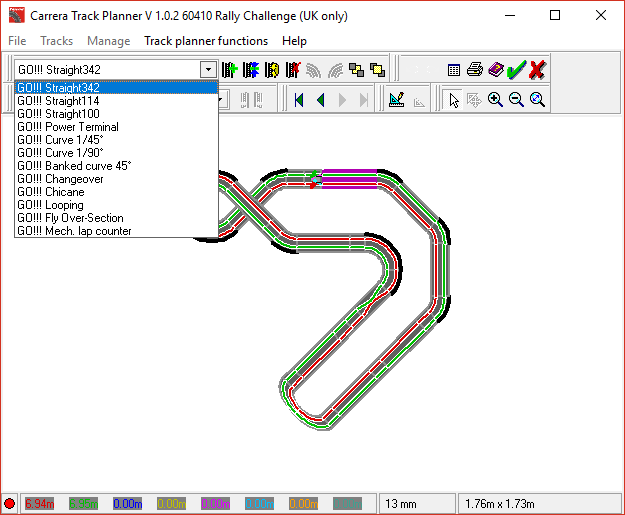
Task: Pick GO!!! Power Terminal from the list
Action: [116, 127]
